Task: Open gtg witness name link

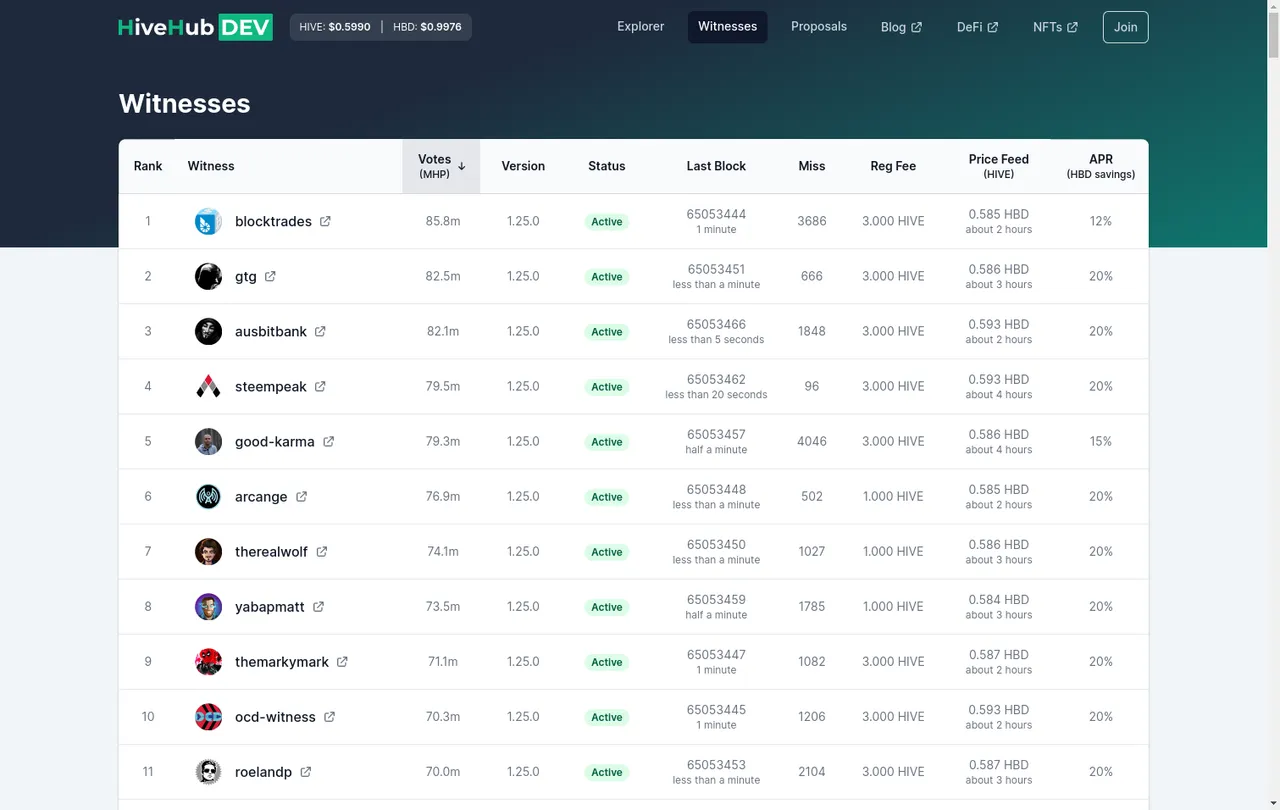Action: pyautogui.click(x=246, y=276)
